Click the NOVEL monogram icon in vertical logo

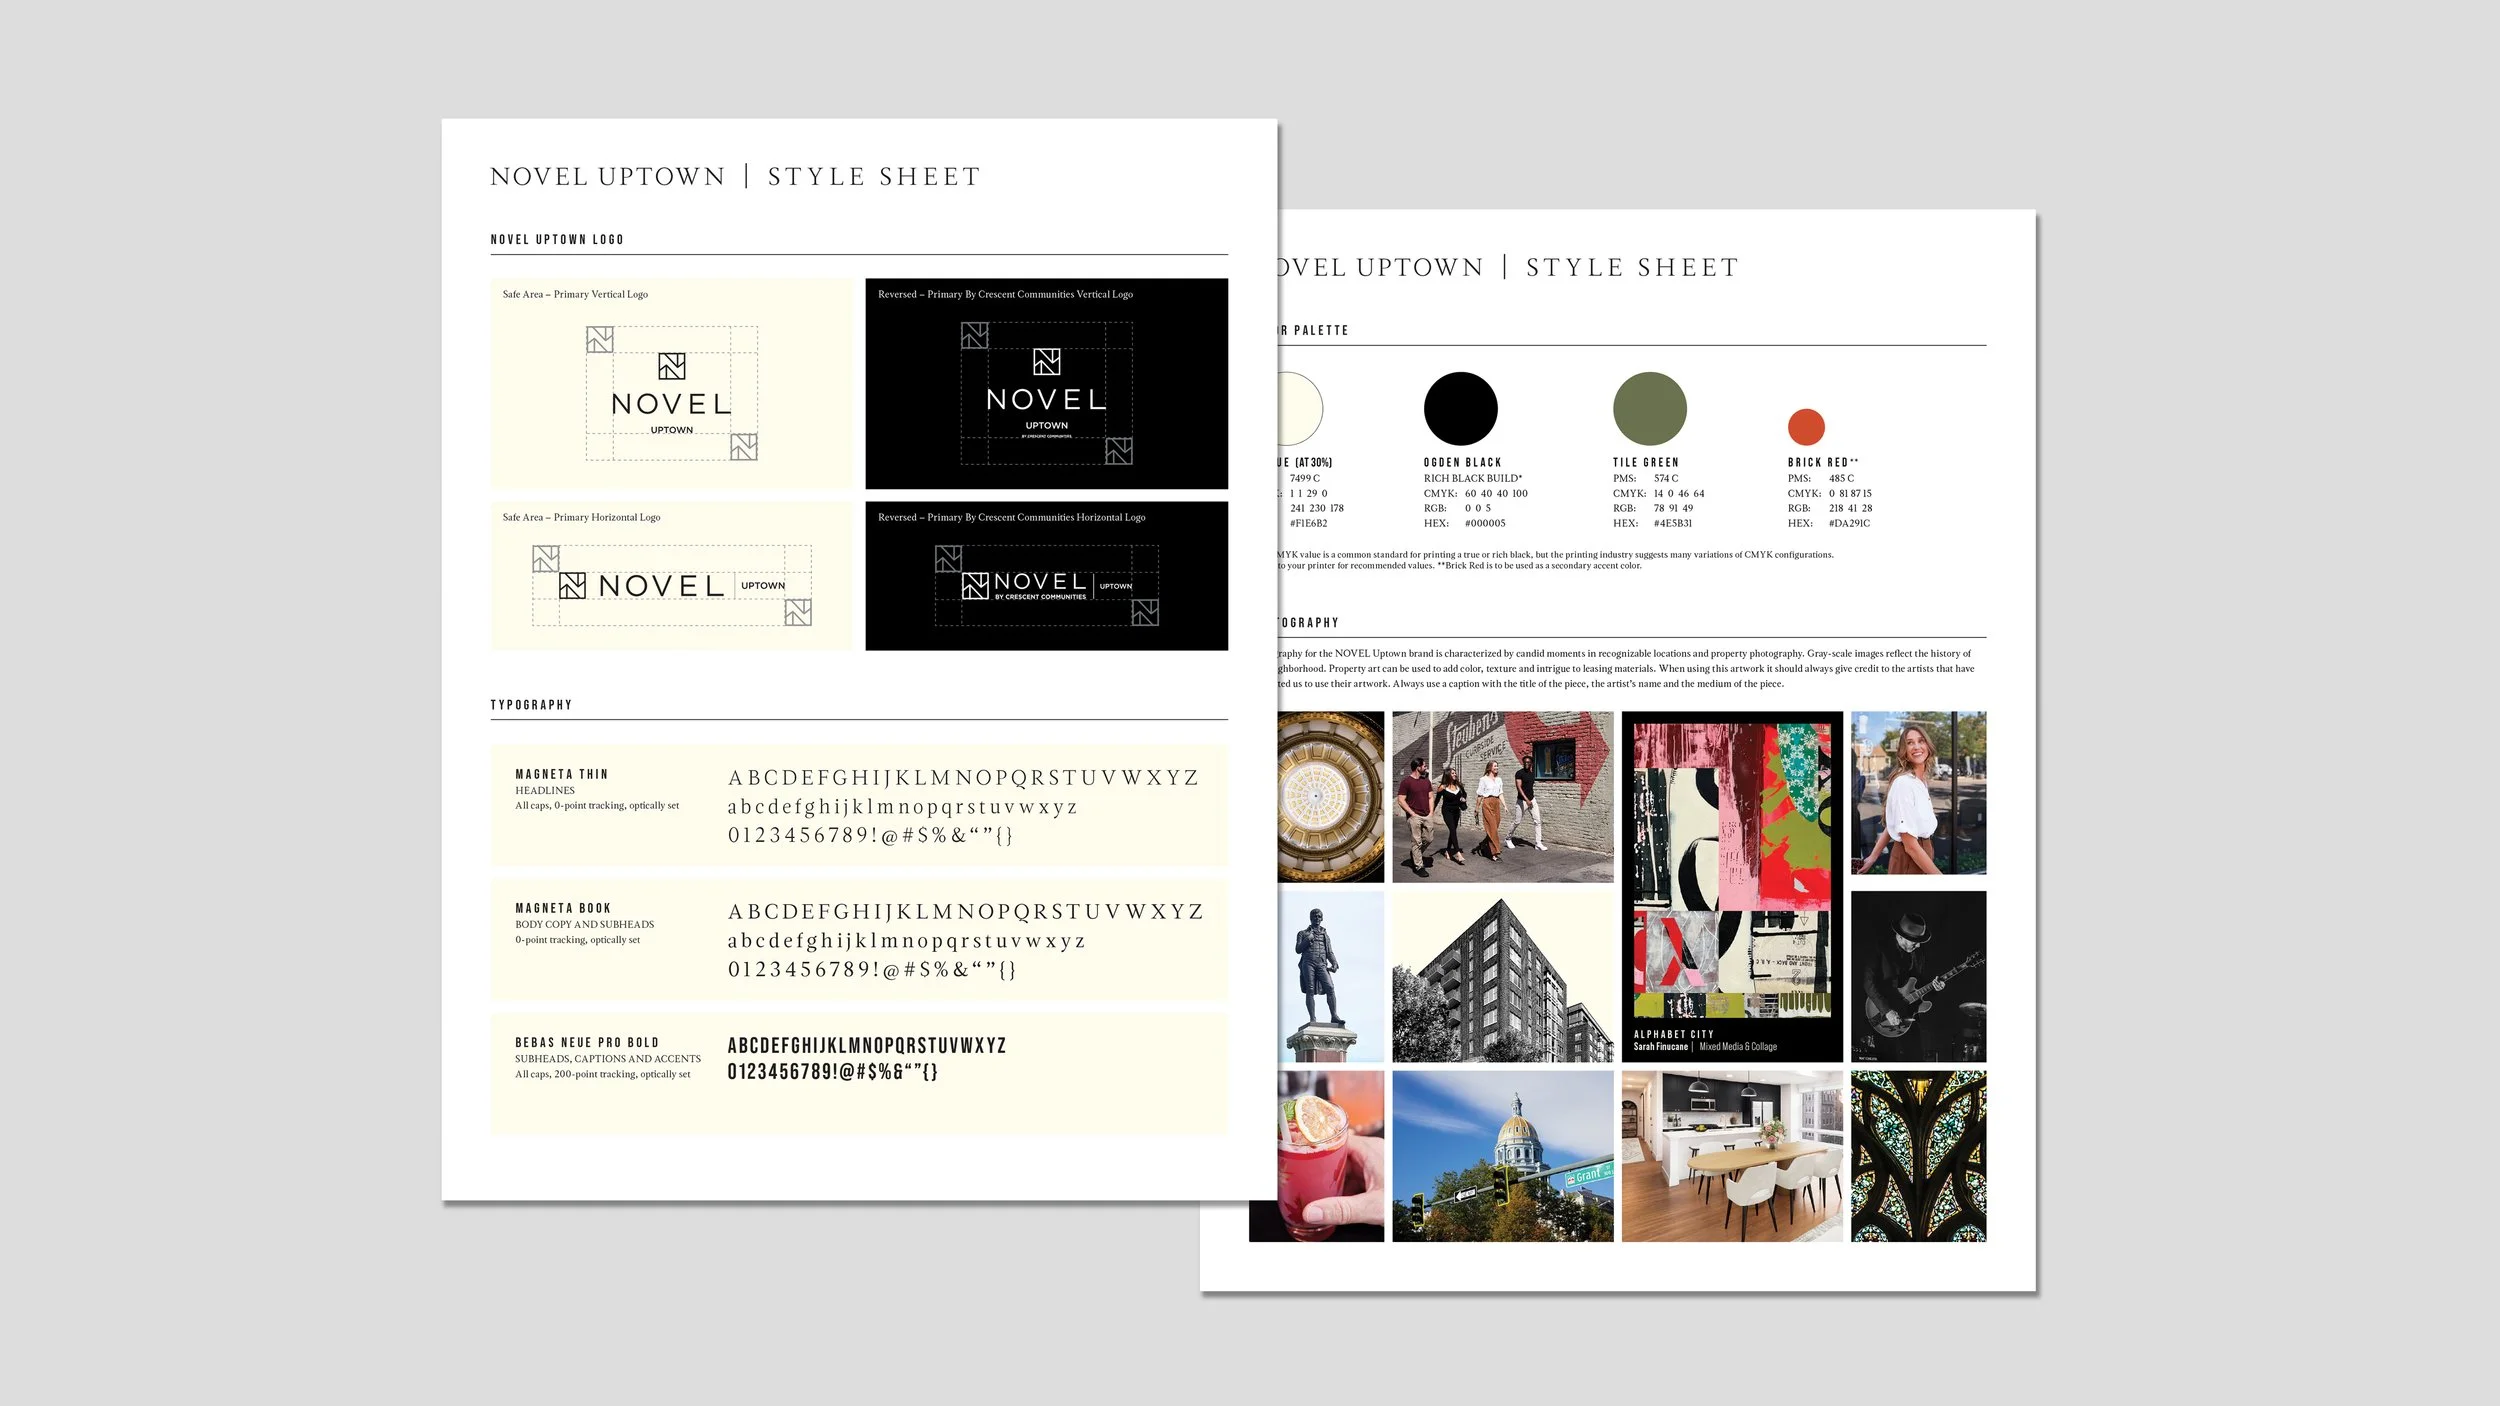(x=672, y=366)
